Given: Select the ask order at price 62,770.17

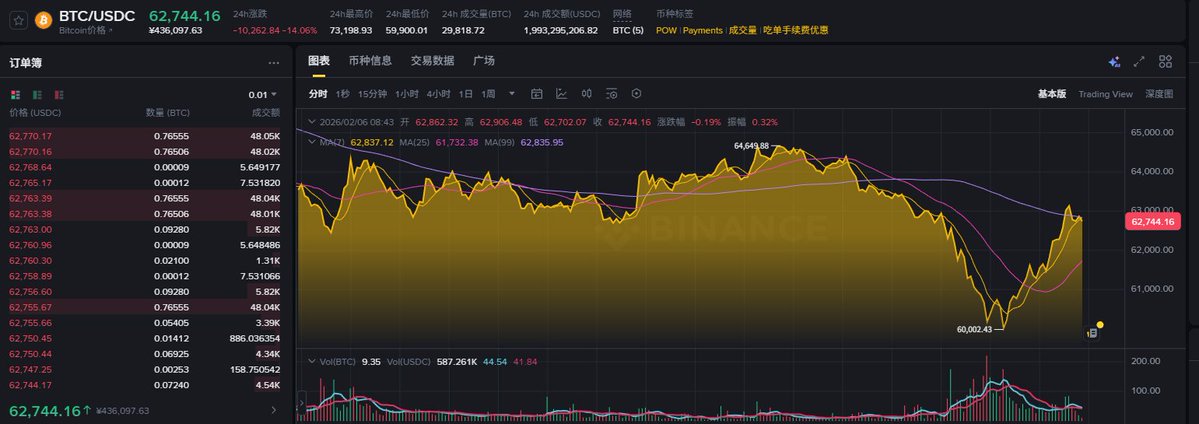Looking at the screenshot, I should click(x=145, y=135).
